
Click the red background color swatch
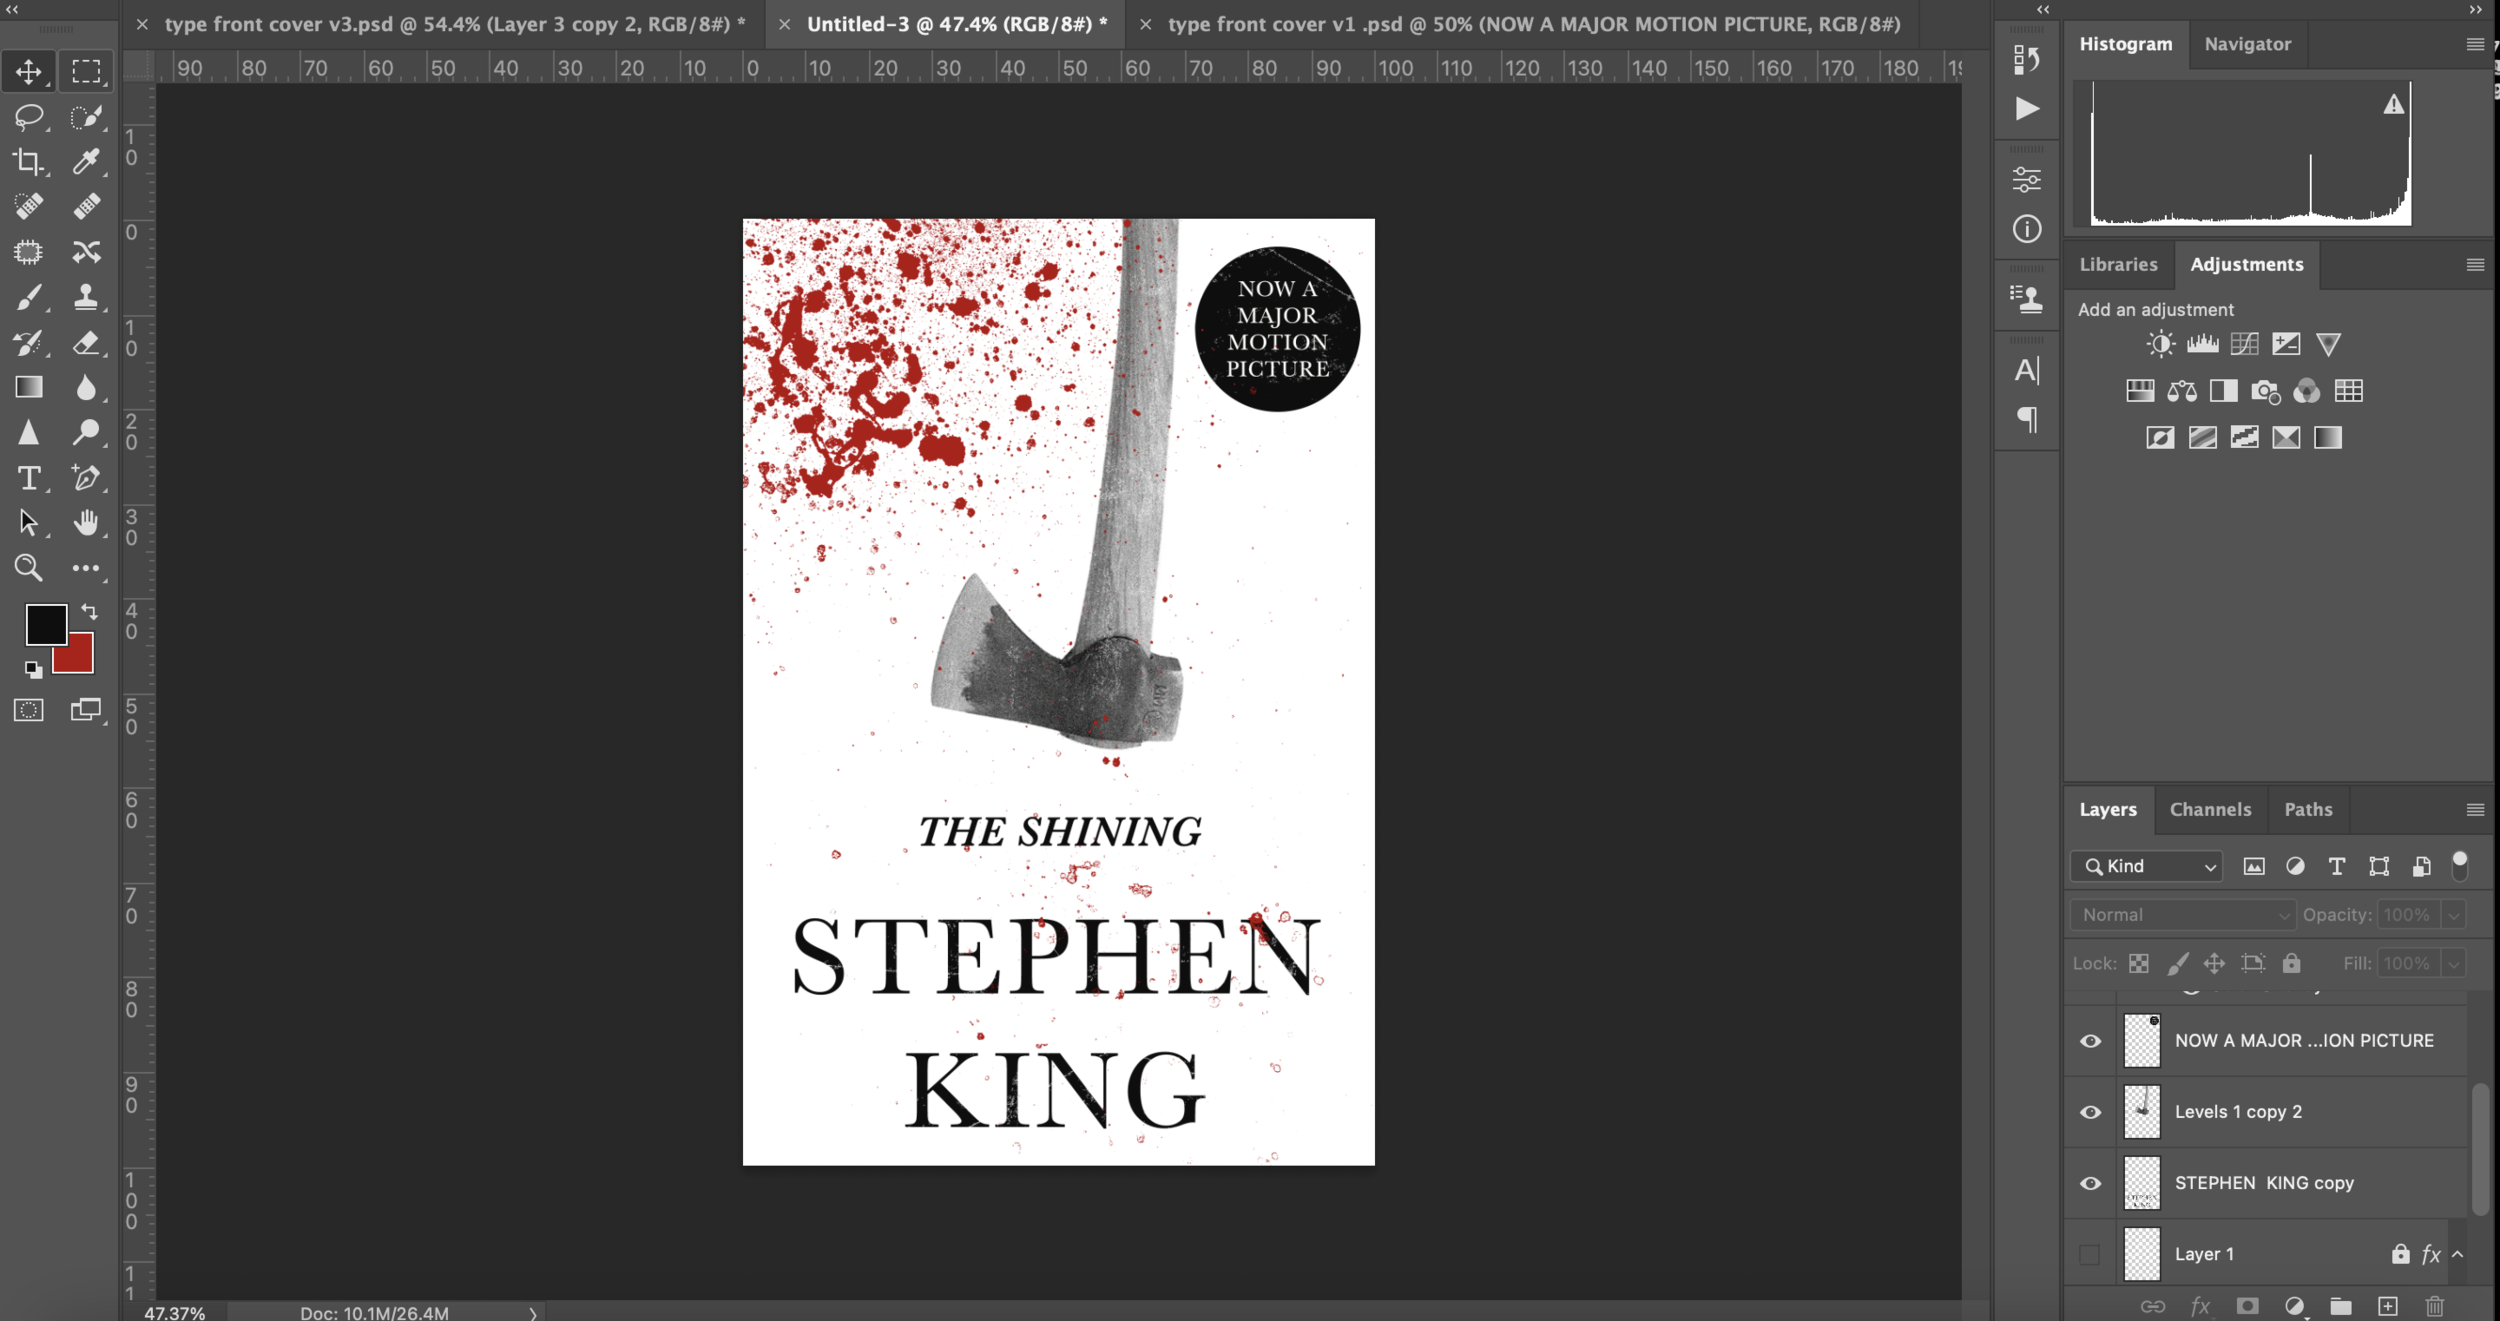(80, 660)
